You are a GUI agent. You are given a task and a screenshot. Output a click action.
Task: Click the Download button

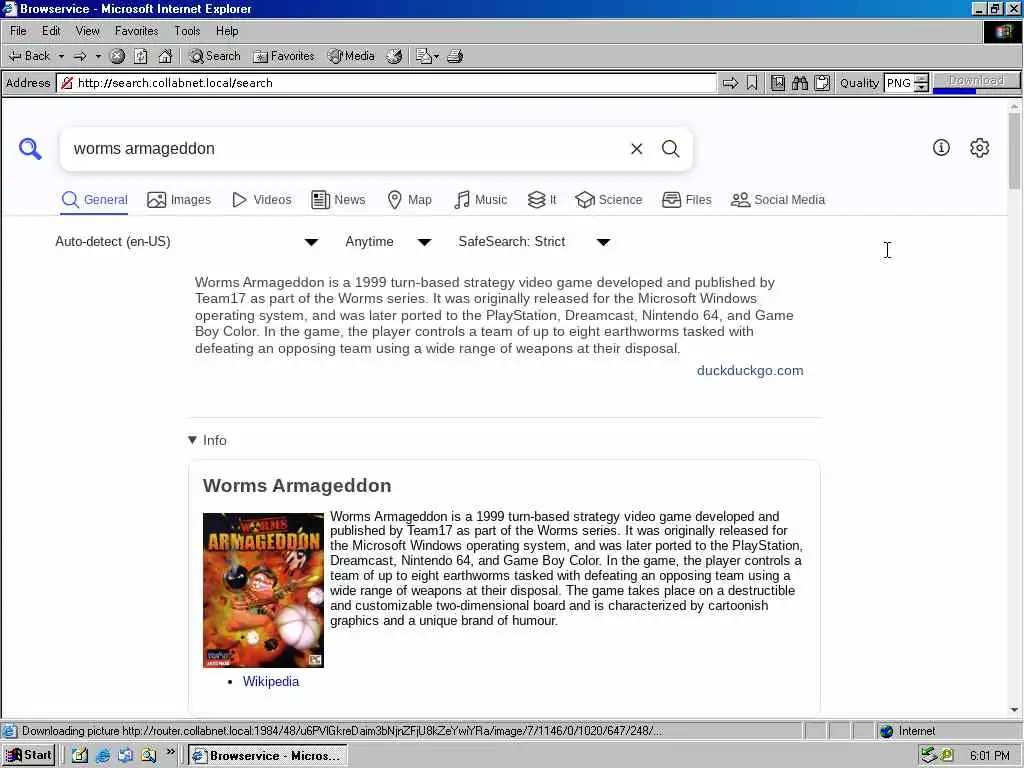[x=976, y=80]
